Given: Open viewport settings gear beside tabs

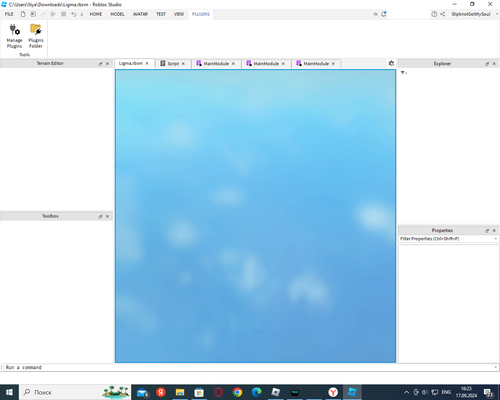Looking at the screenshot, I should coord(391,63).
